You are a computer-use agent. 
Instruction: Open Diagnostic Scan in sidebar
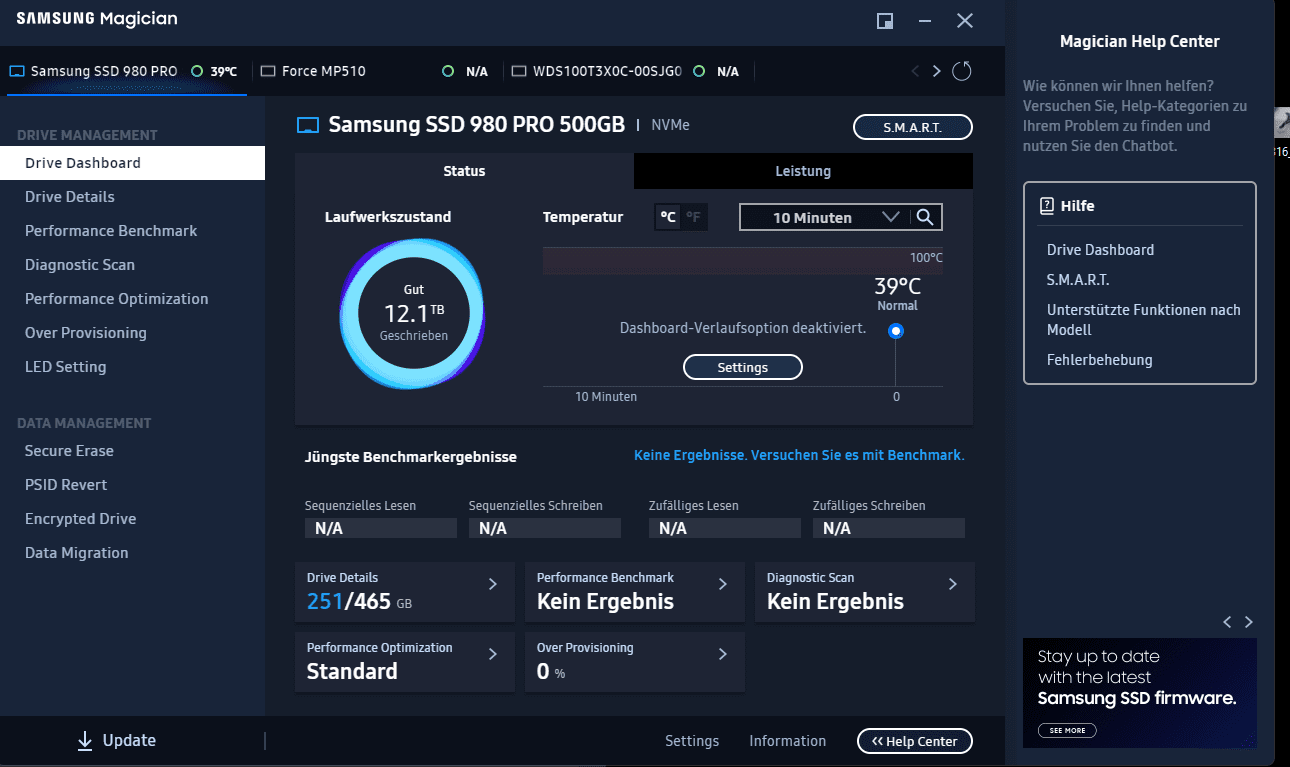tap(132, 265)
